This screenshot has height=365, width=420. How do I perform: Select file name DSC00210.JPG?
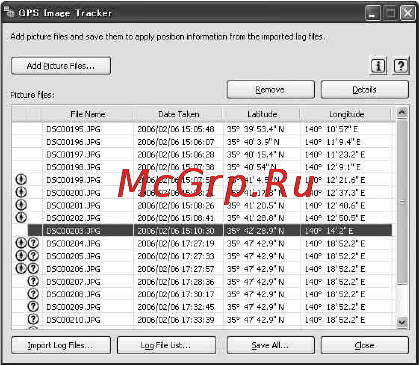coord(73,320)
